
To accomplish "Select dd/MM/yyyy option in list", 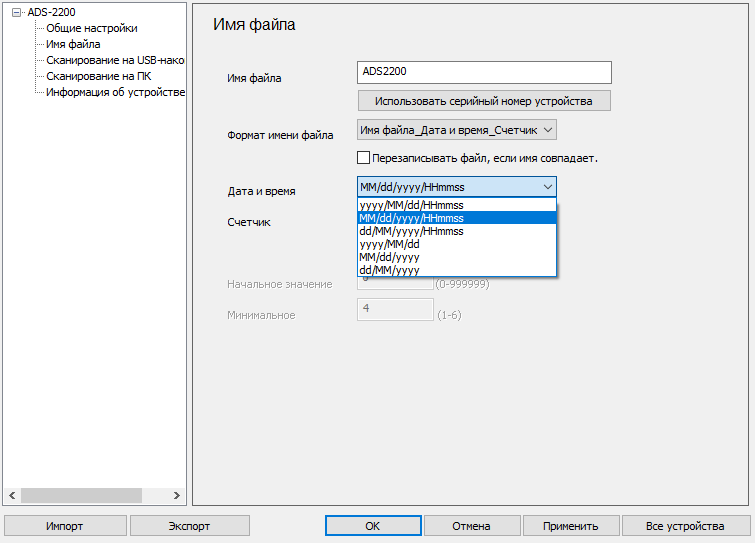I will coord(389,270).
